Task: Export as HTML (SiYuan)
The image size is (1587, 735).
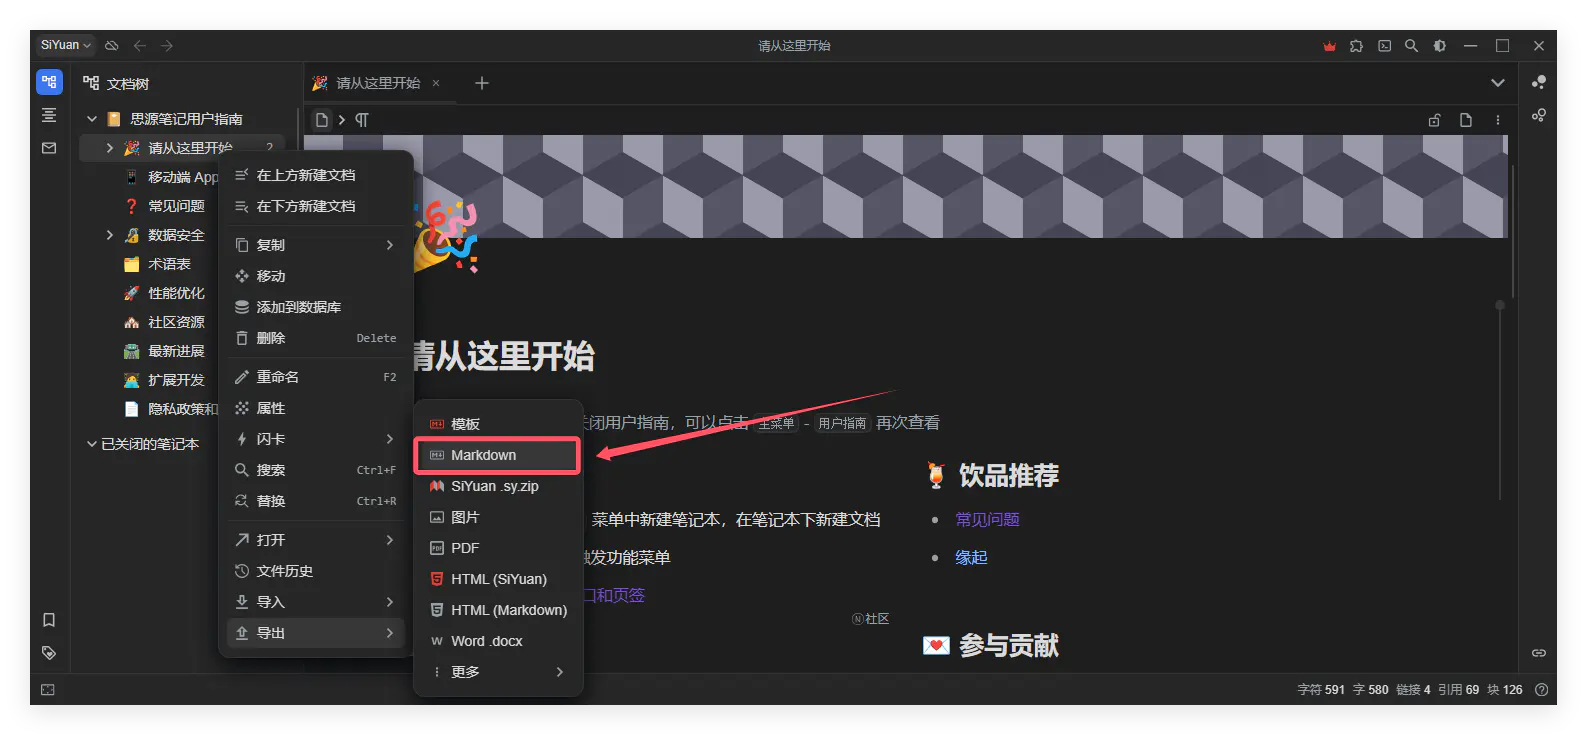Action: coord(498,579)
